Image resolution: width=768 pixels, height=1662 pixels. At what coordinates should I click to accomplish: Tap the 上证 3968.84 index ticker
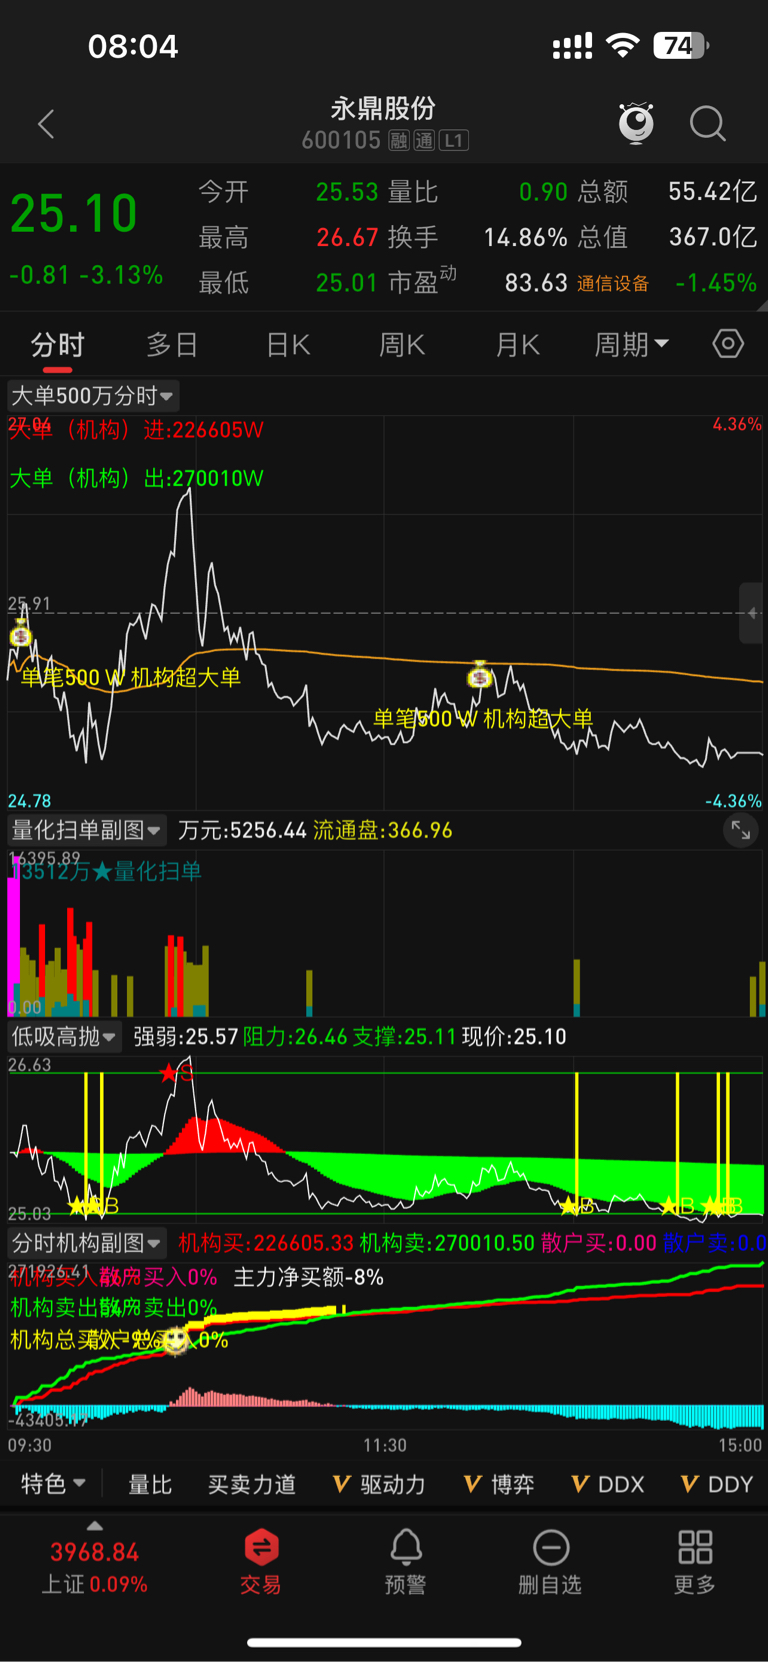(94, 1568)
